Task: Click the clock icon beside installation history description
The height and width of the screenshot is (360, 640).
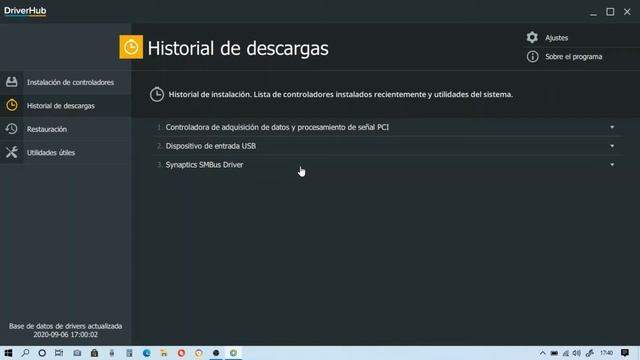Action: point(157,95)
